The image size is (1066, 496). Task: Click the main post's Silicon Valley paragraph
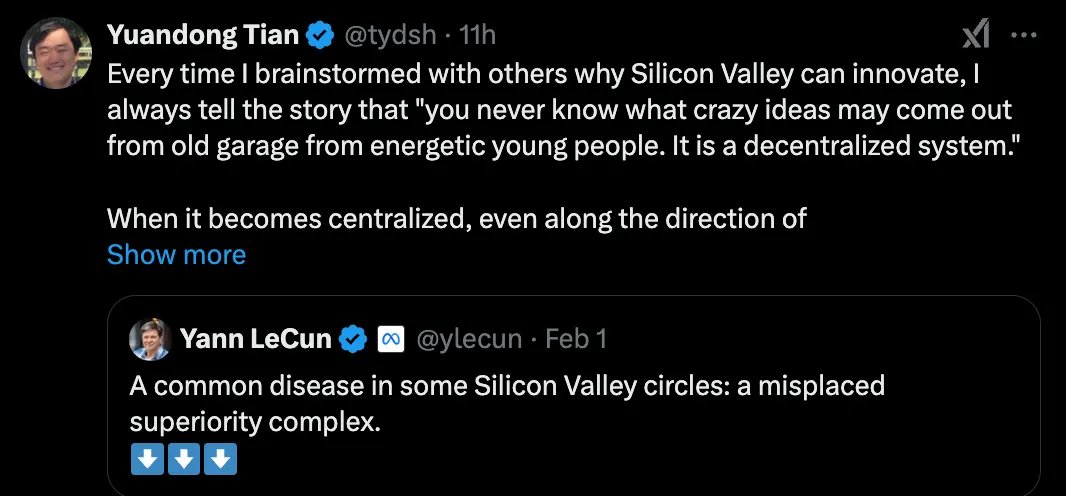[558, 108]
